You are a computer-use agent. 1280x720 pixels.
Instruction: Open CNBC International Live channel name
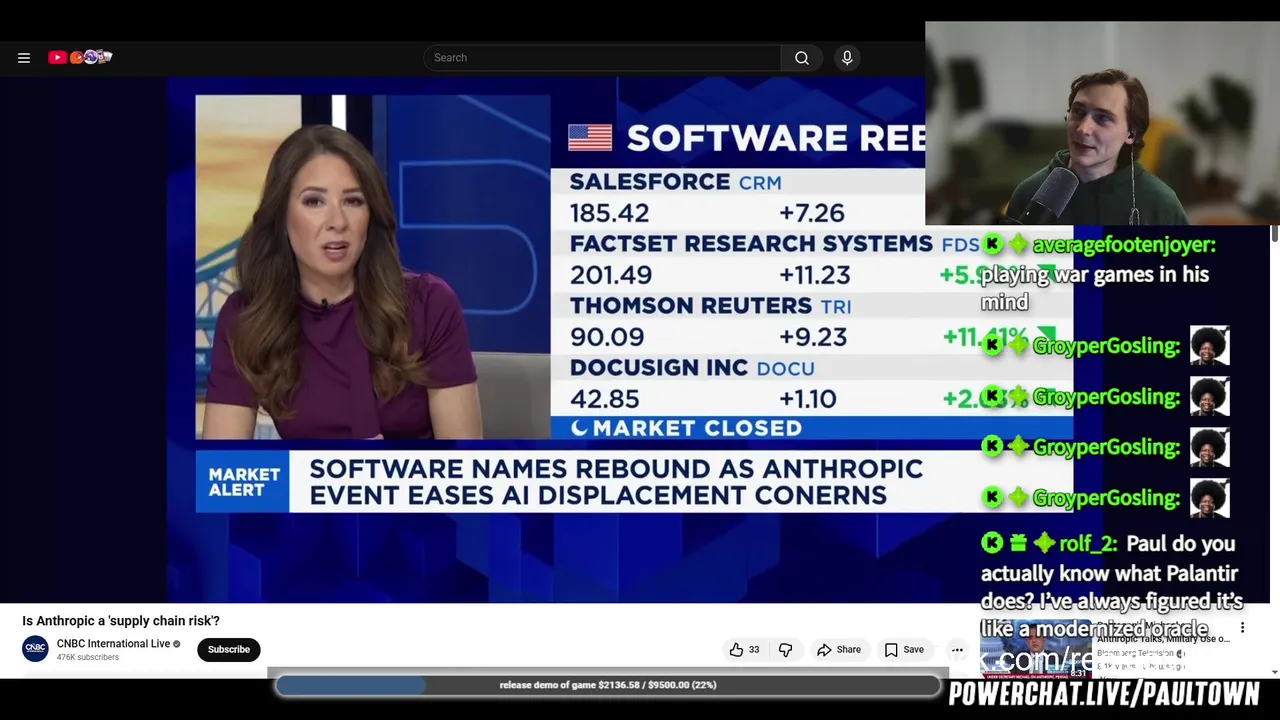[113, 644]
